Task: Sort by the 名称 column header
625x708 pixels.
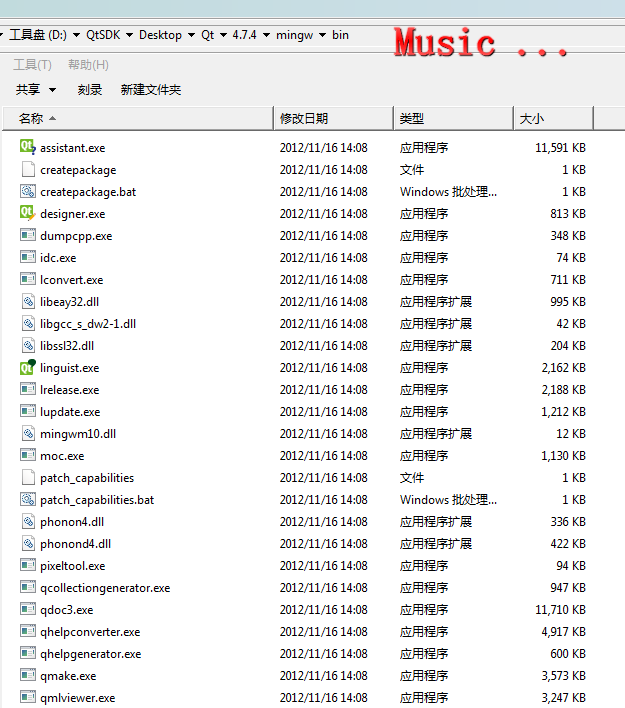Action: pos(138,119)
